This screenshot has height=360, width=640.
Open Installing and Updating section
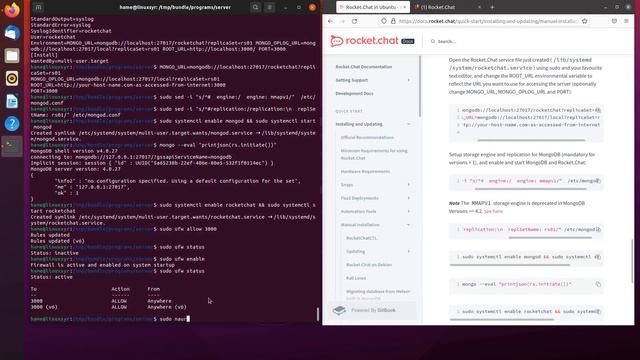(359, 124)
